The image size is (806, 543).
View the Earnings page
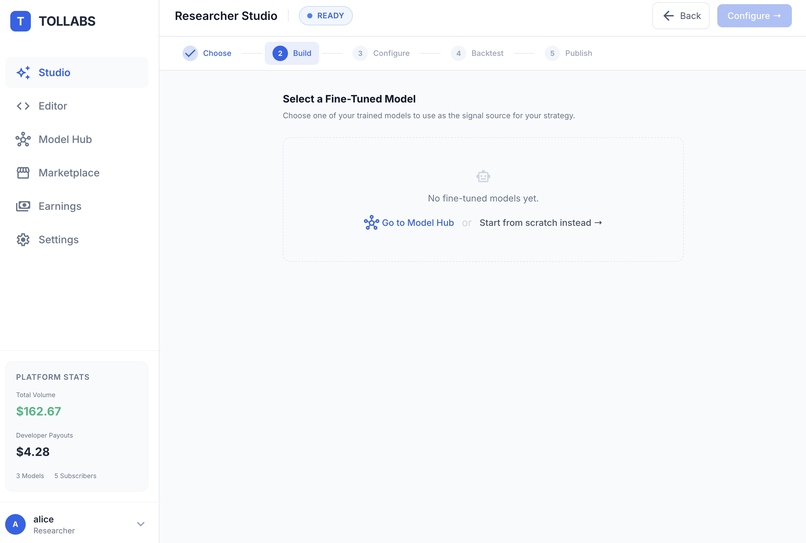point(77,206)
